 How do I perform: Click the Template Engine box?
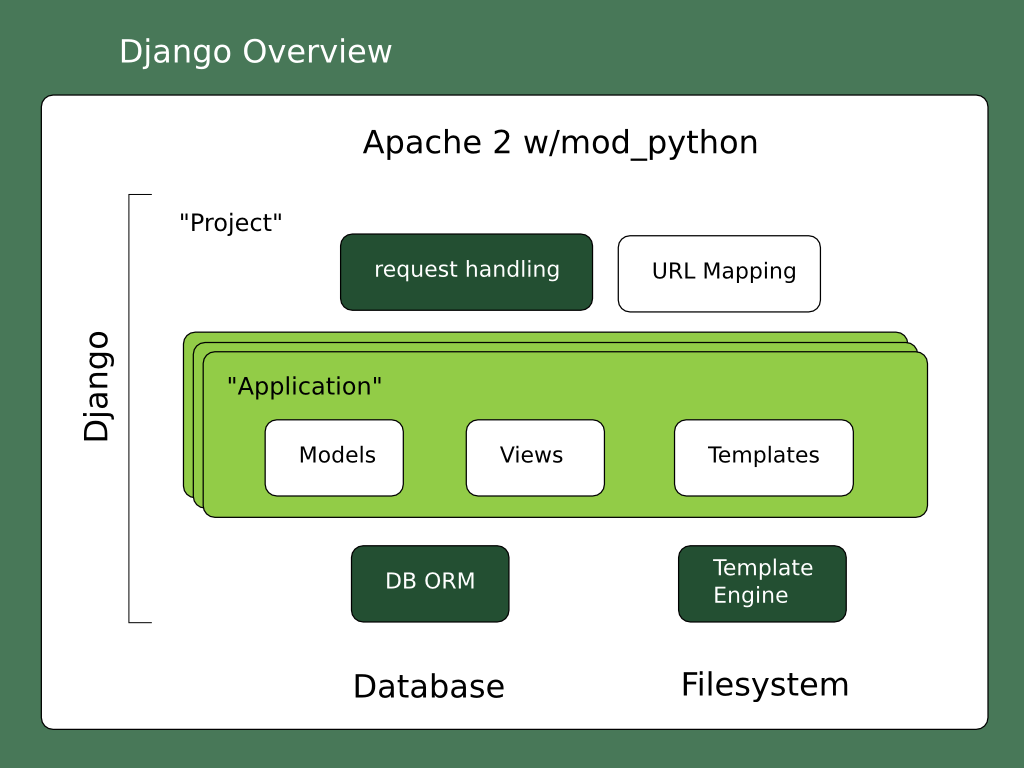pyautogui.click(x=763, y=584)
